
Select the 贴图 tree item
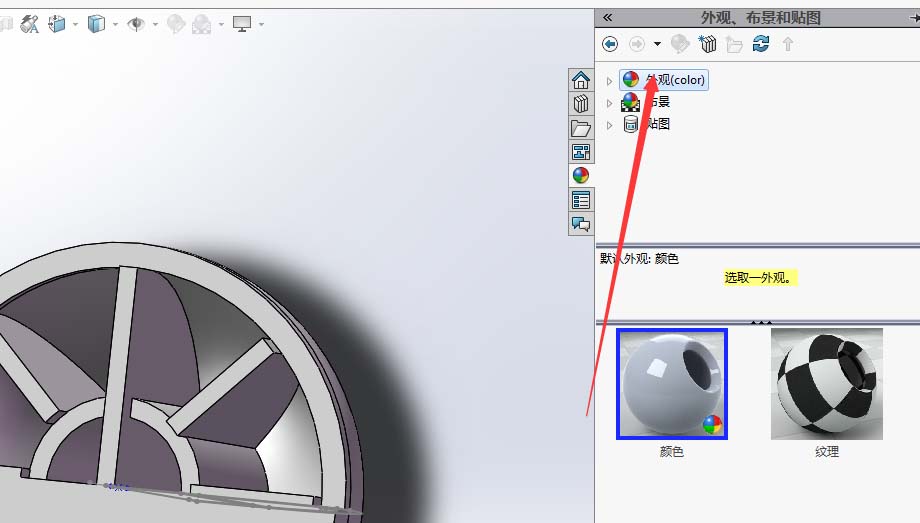(646, 124)
